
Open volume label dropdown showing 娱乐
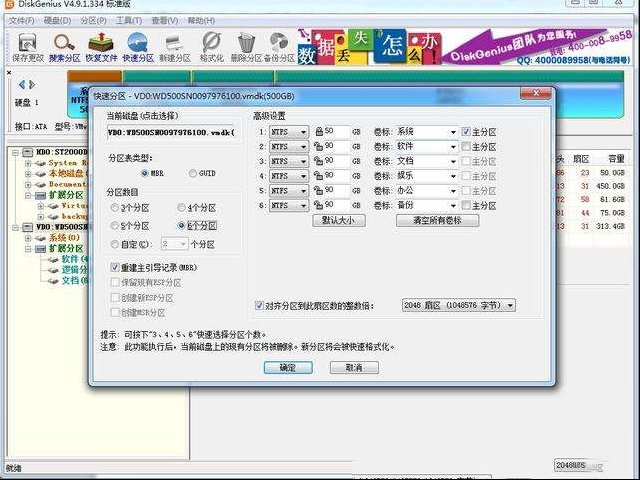point(453,176)
